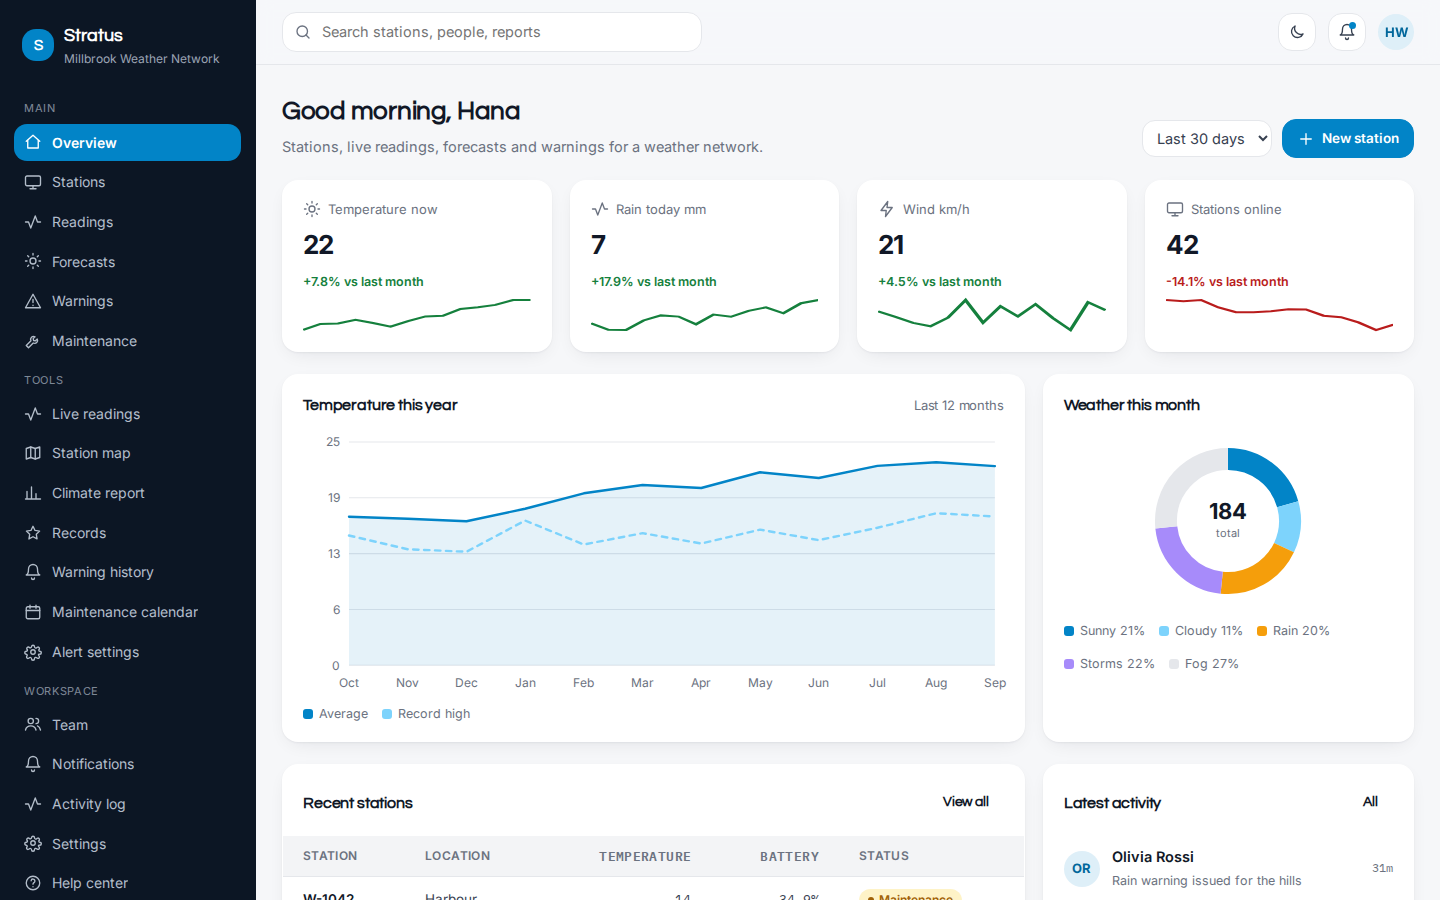Click the Temperature now sparkline chart
Screen dimensions: 1440x900
click(417, 315)
